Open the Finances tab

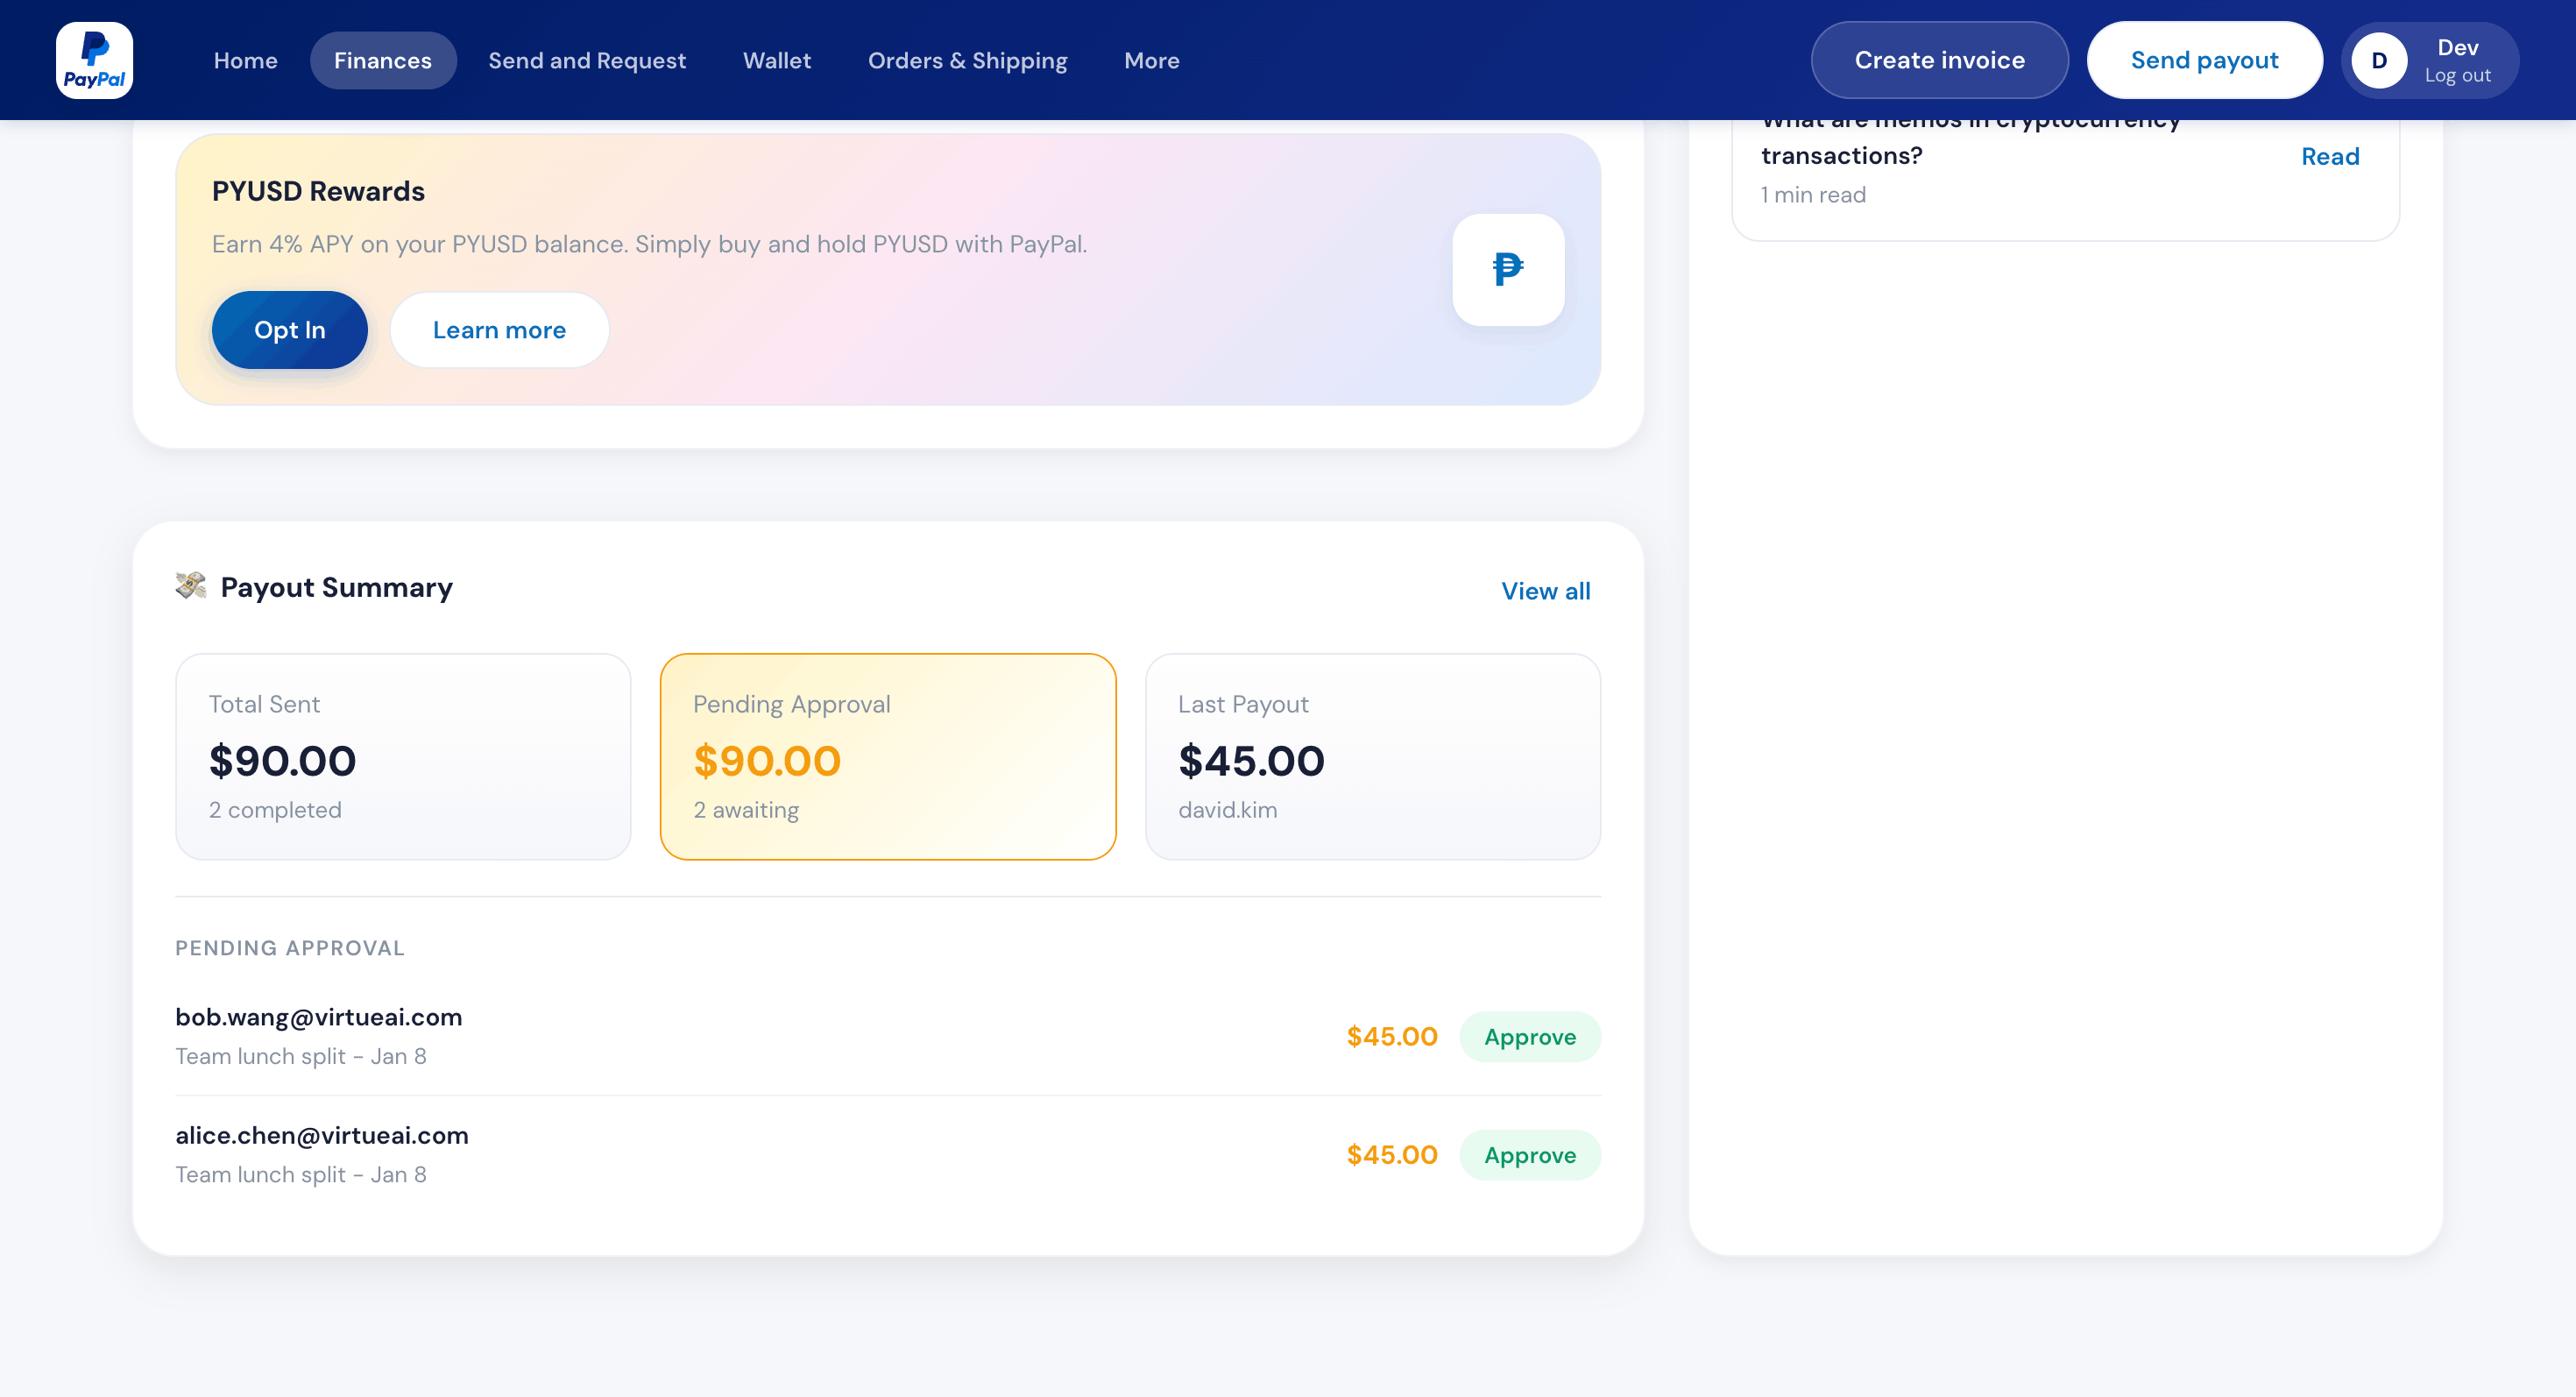(x=383, y=60)
